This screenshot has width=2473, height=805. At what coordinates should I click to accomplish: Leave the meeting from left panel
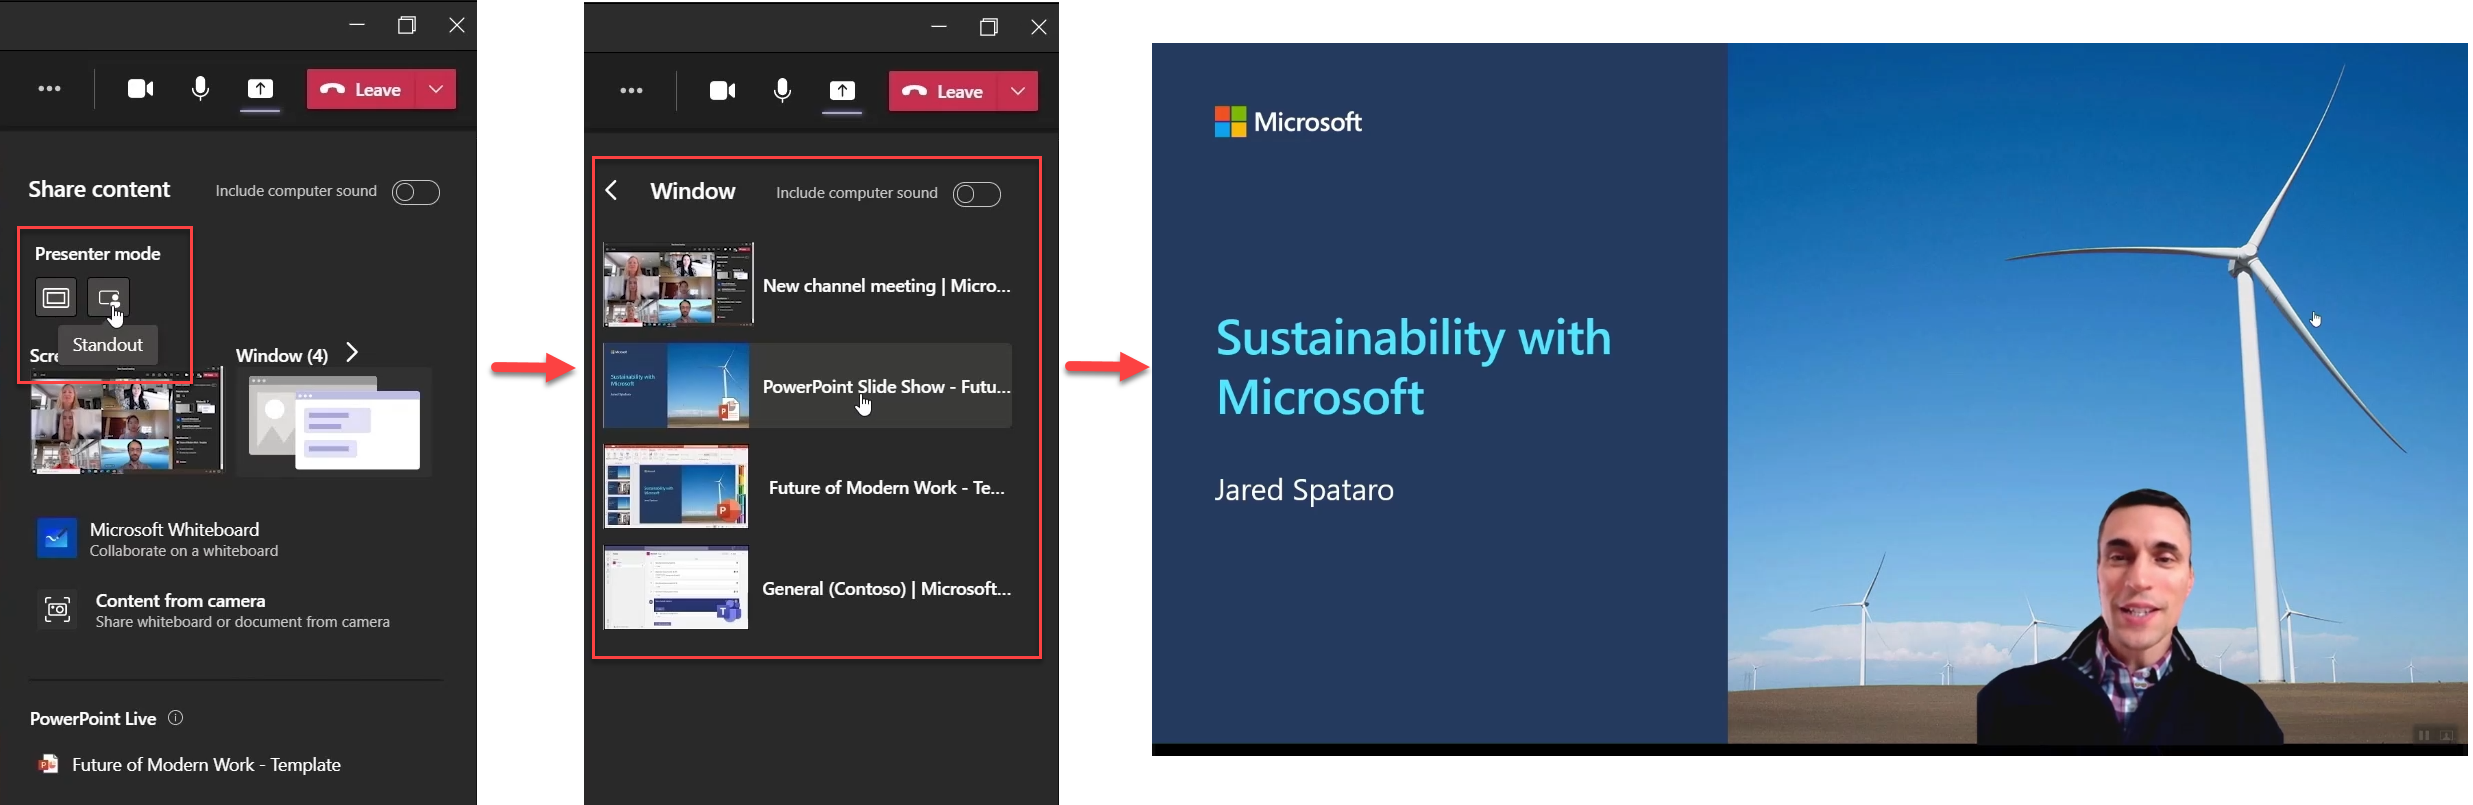(361, 89)
